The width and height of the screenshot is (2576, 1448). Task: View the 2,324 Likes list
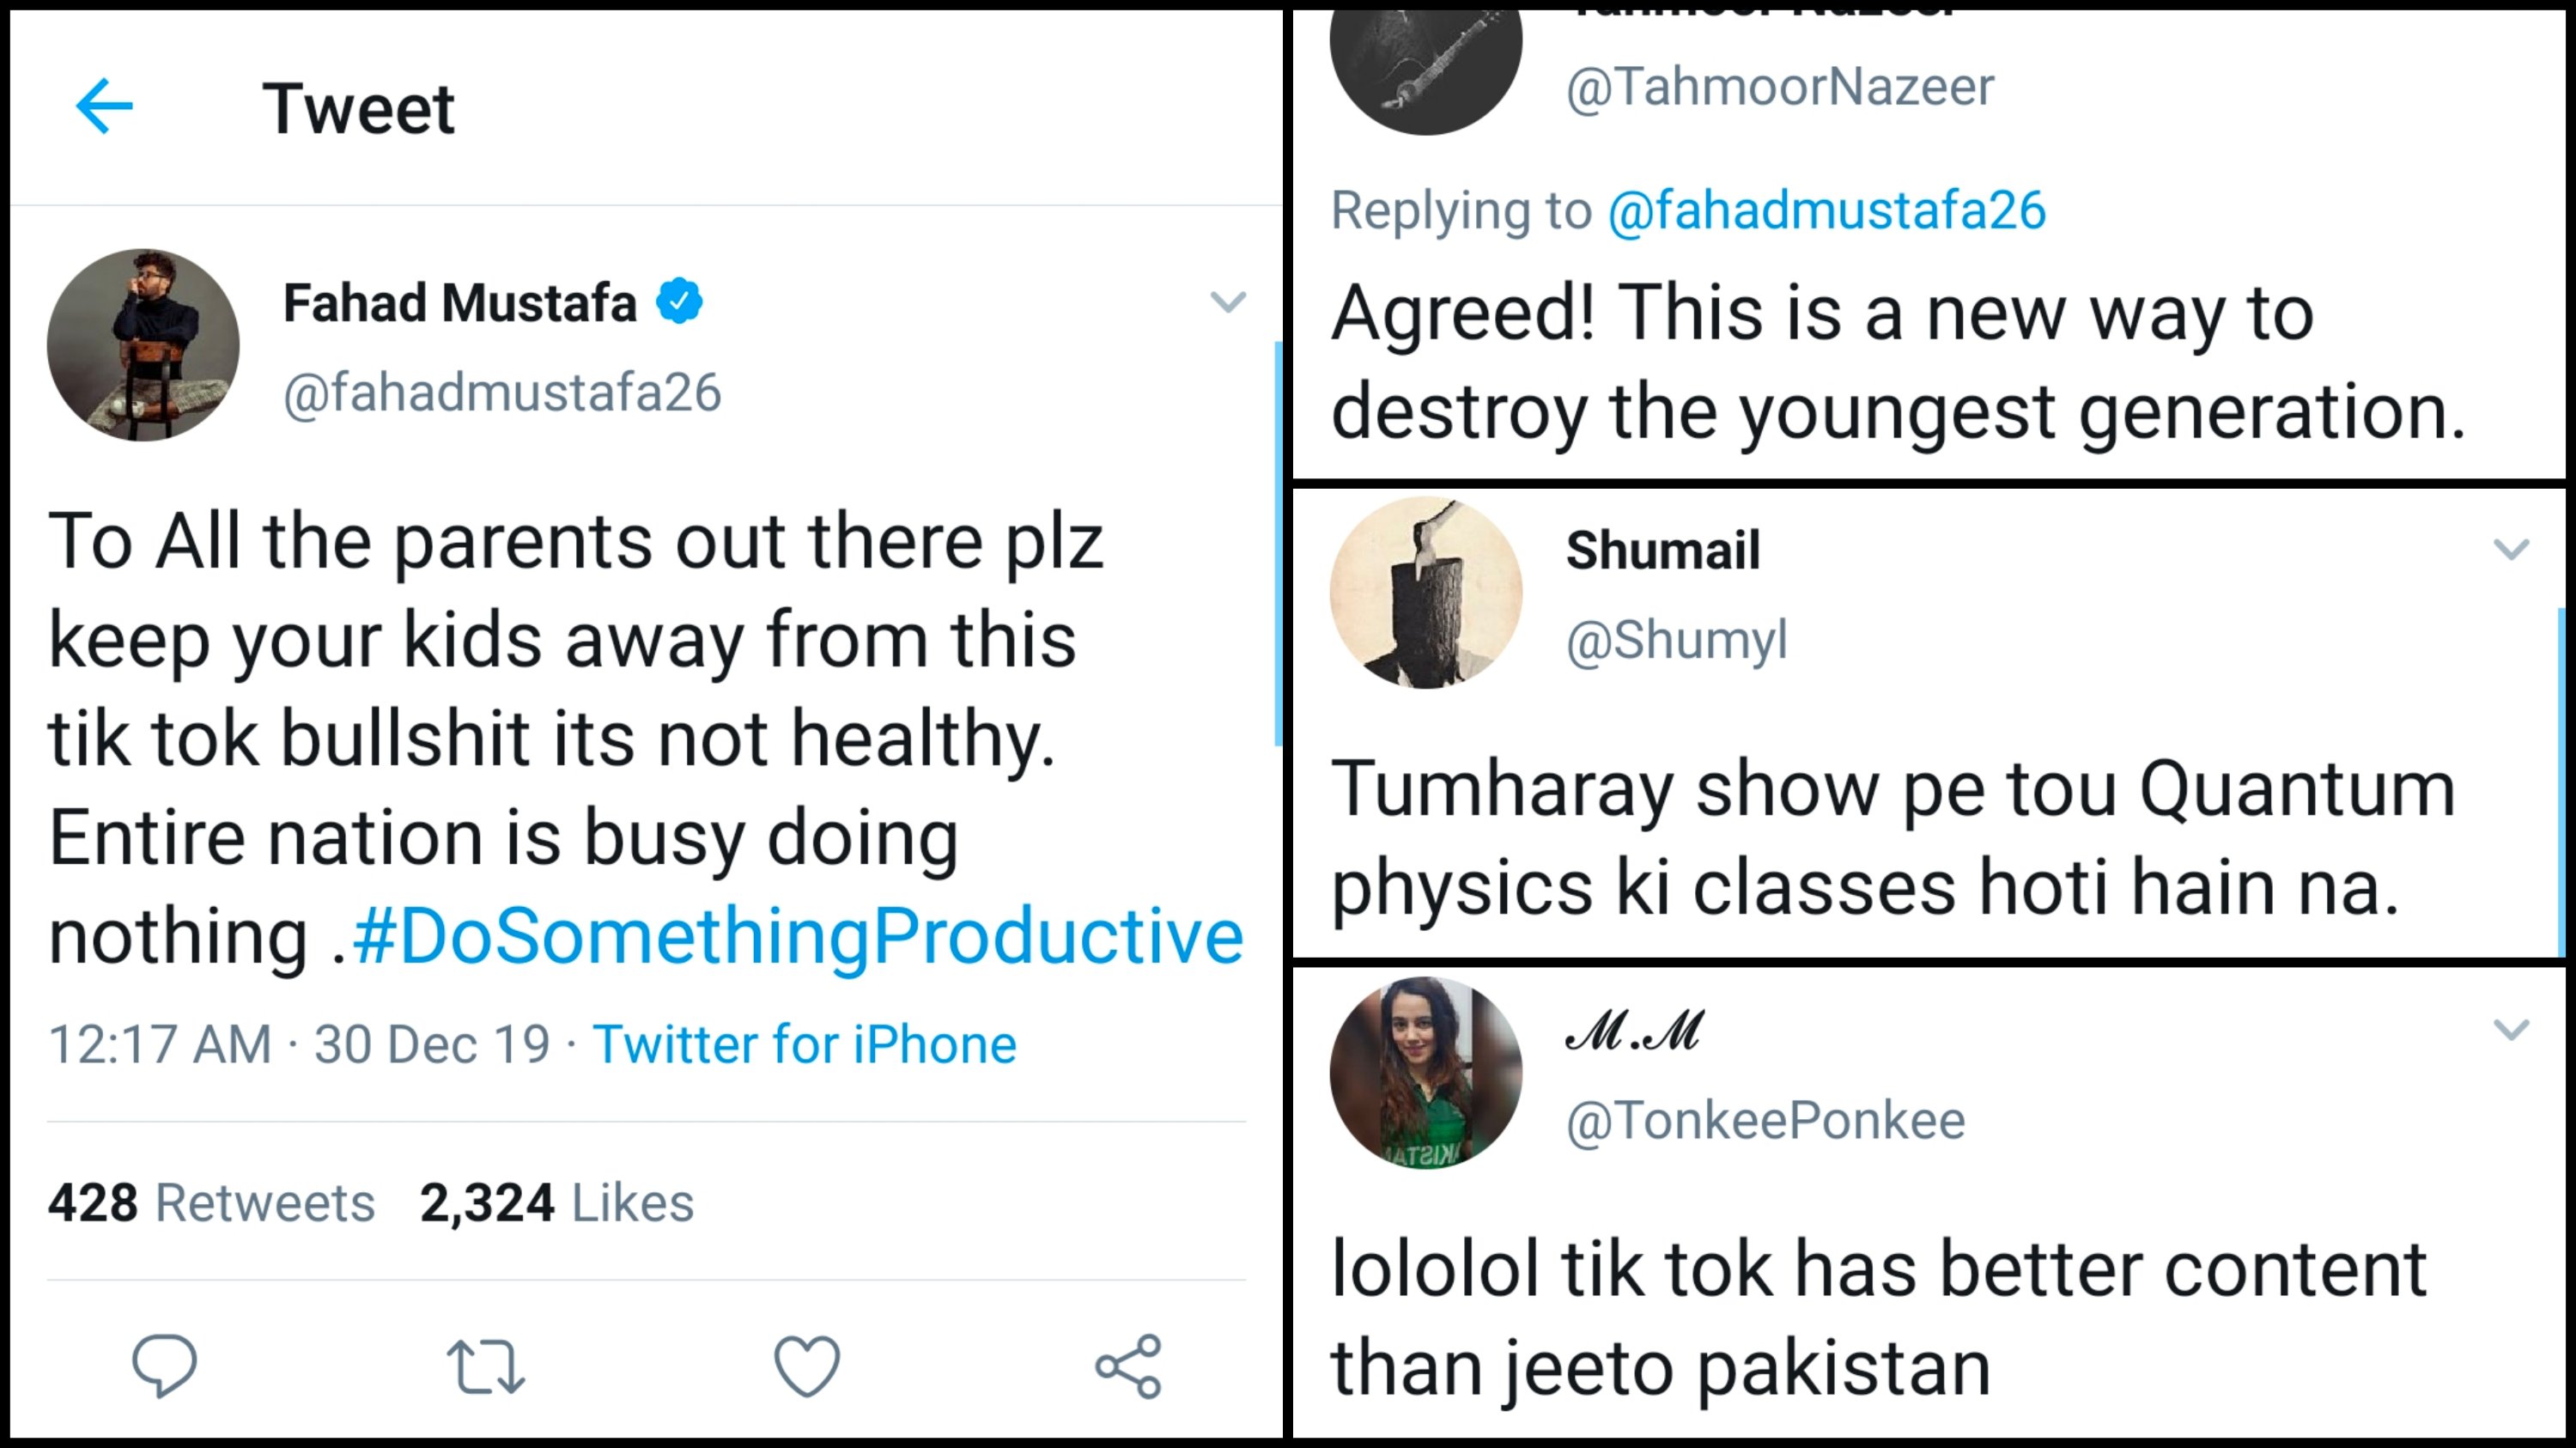(x=557, y=1203)
